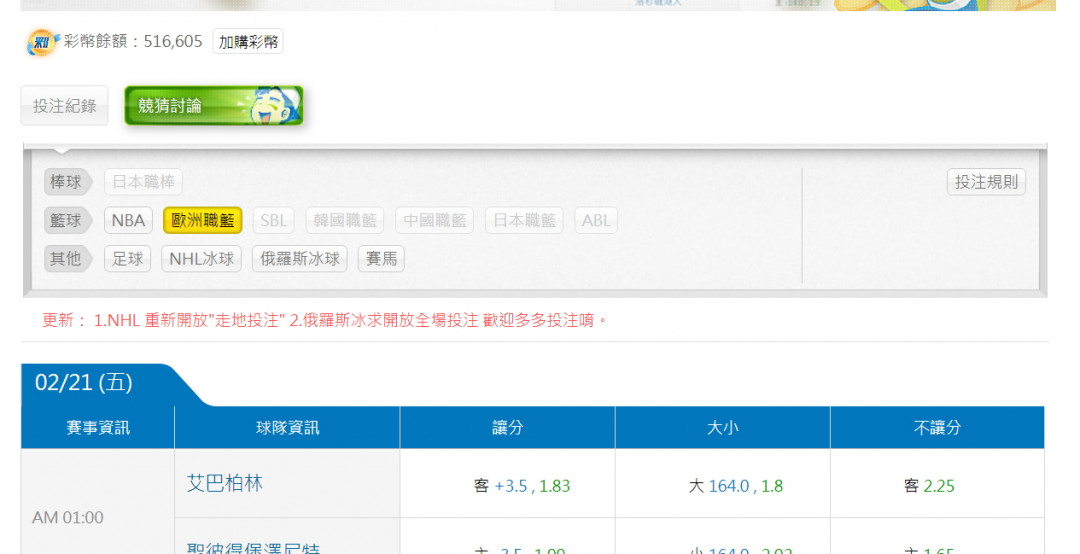Bet on 客 +3.5 spread at 1.83
1080x554 pixels.
[522, 486]
